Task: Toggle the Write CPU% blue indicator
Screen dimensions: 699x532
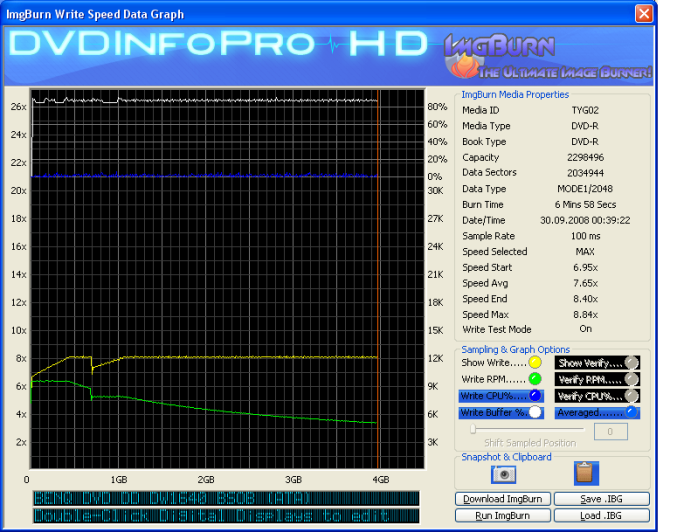Action: 535,396
